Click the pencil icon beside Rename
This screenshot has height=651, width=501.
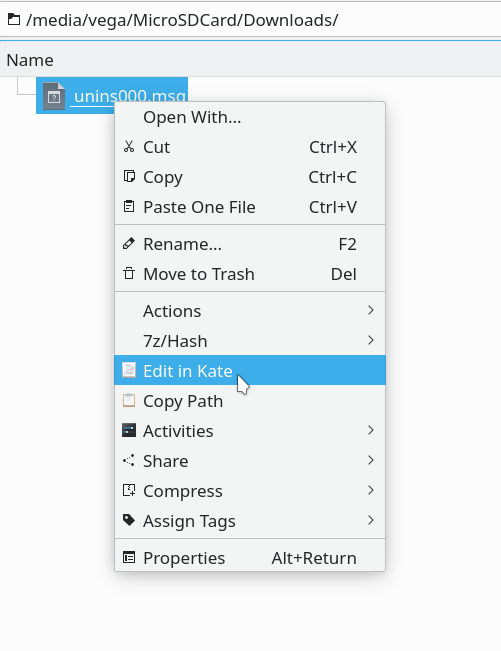(x=129, y=243)
